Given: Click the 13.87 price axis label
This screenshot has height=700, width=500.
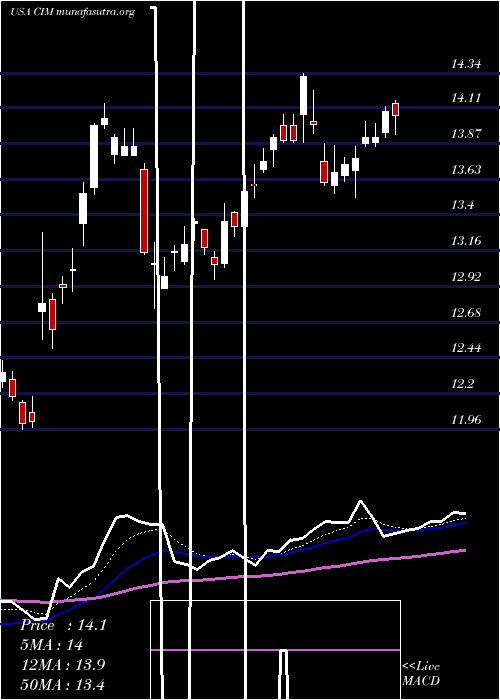Looking at the screenshot, I should 466,133.
